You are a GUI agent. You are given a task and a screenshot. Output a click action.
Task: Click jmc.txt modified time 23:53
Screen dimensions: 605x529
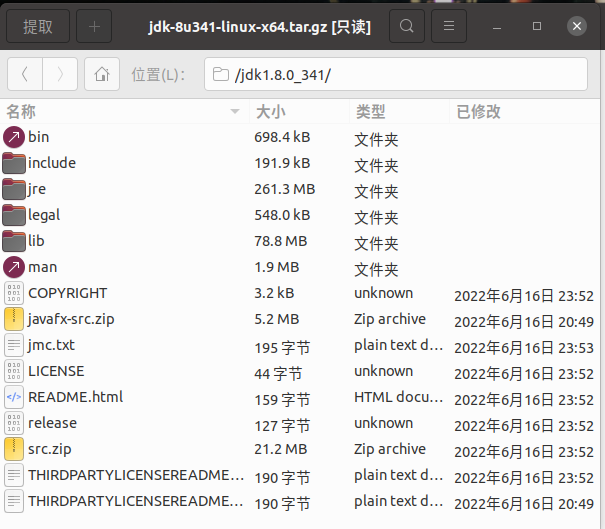[x=524, y=348]
